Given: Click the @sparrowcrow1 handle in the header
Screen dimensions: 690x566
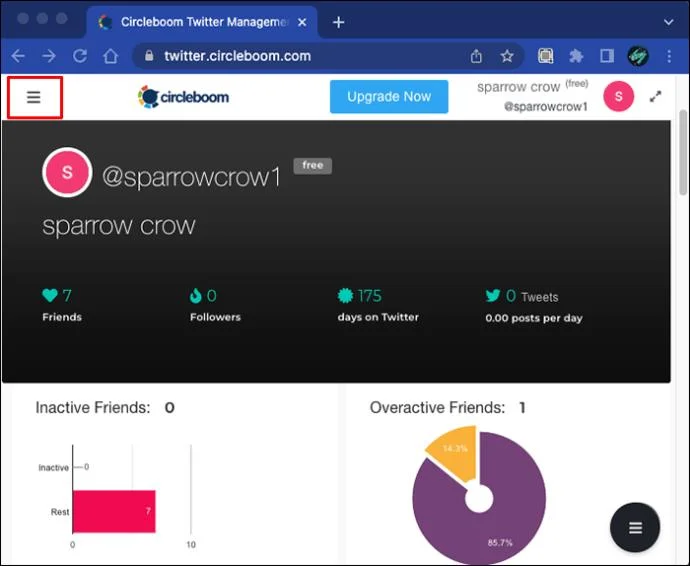Looking at the screenshot, I should (x=546, y=107).
